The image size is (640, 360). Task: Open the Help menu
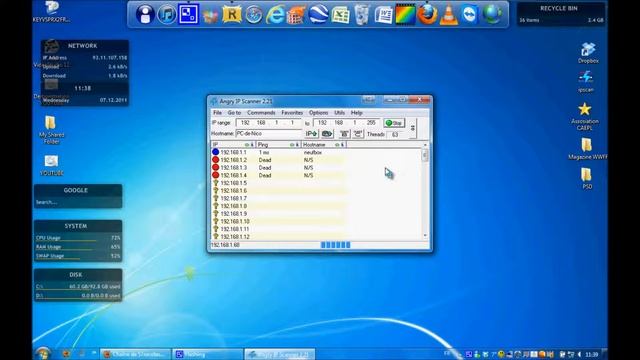(356, 113)
